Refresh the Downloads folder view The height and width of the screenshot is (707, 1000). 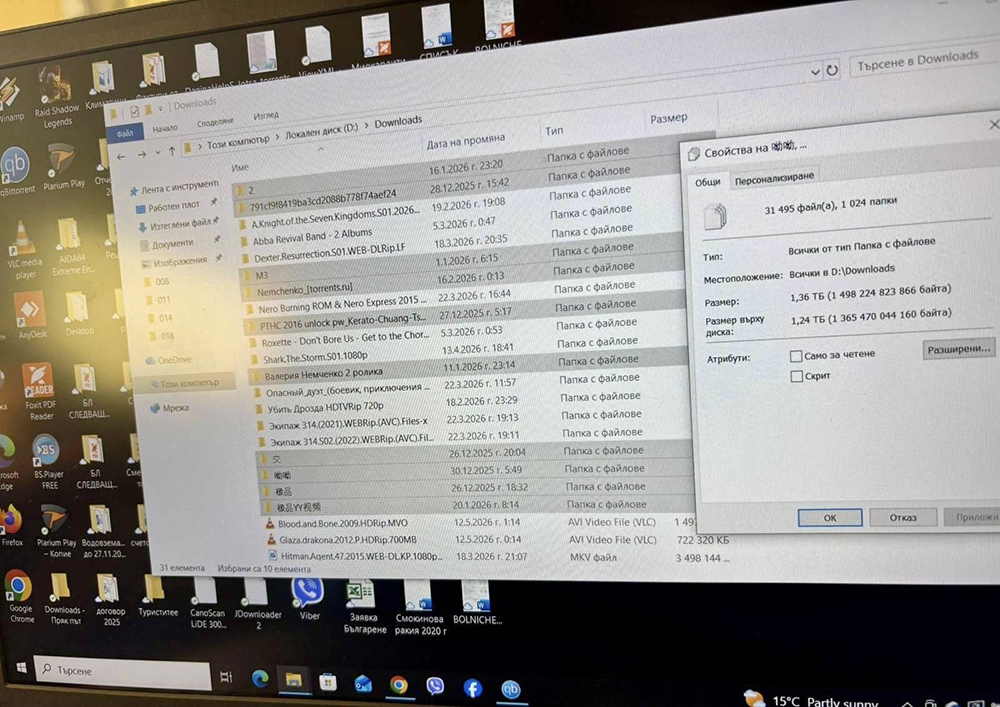coord(832,70)
